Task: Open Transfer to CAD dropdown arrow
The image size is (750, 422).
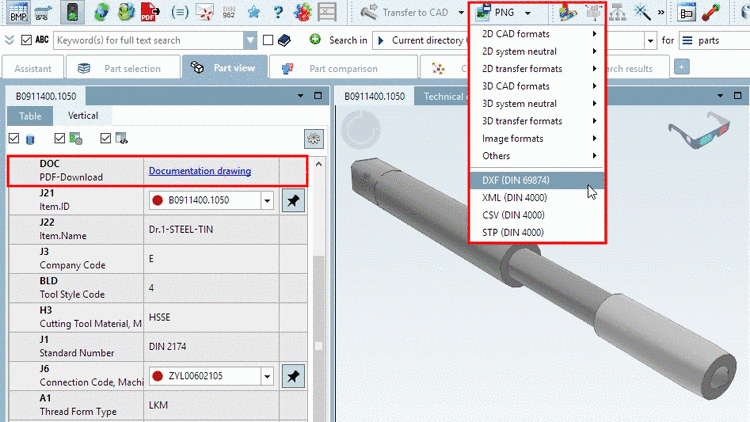Action: (461, 13)
